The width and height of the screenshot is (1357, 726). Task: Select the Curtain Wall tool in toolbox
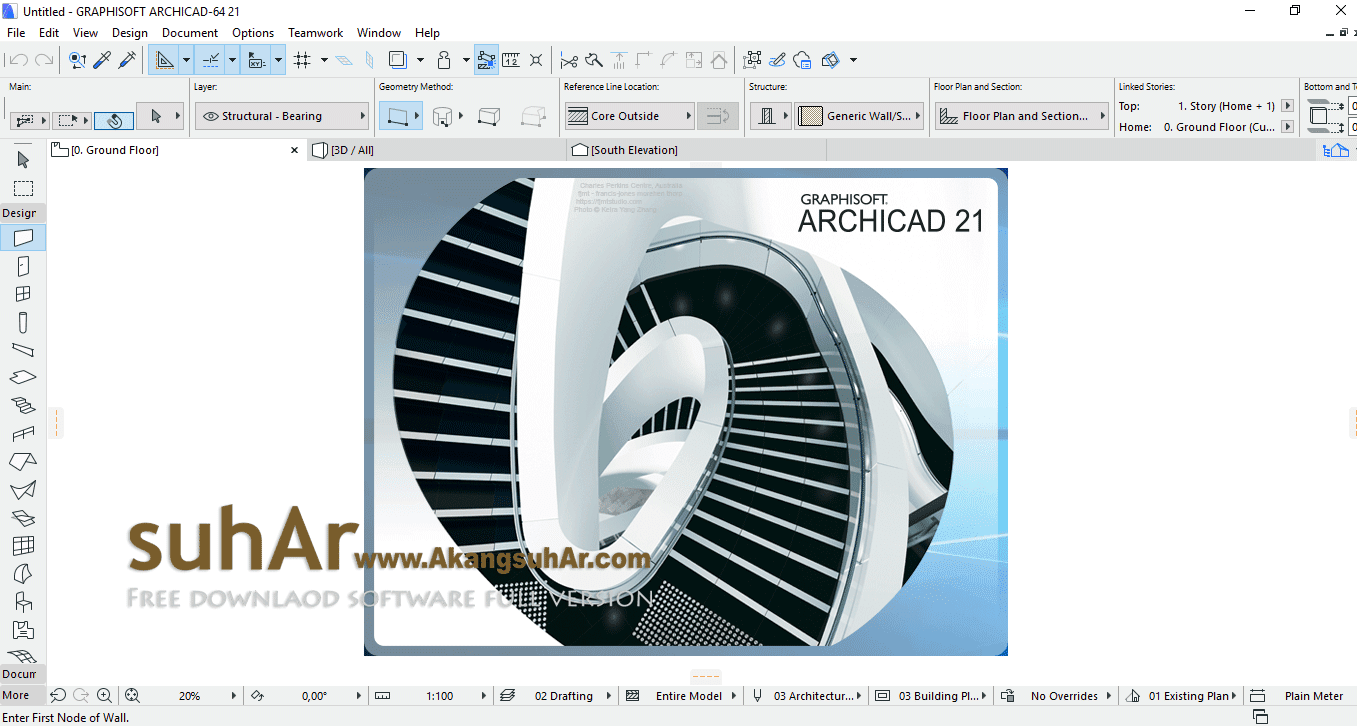[x=23, y=546]
